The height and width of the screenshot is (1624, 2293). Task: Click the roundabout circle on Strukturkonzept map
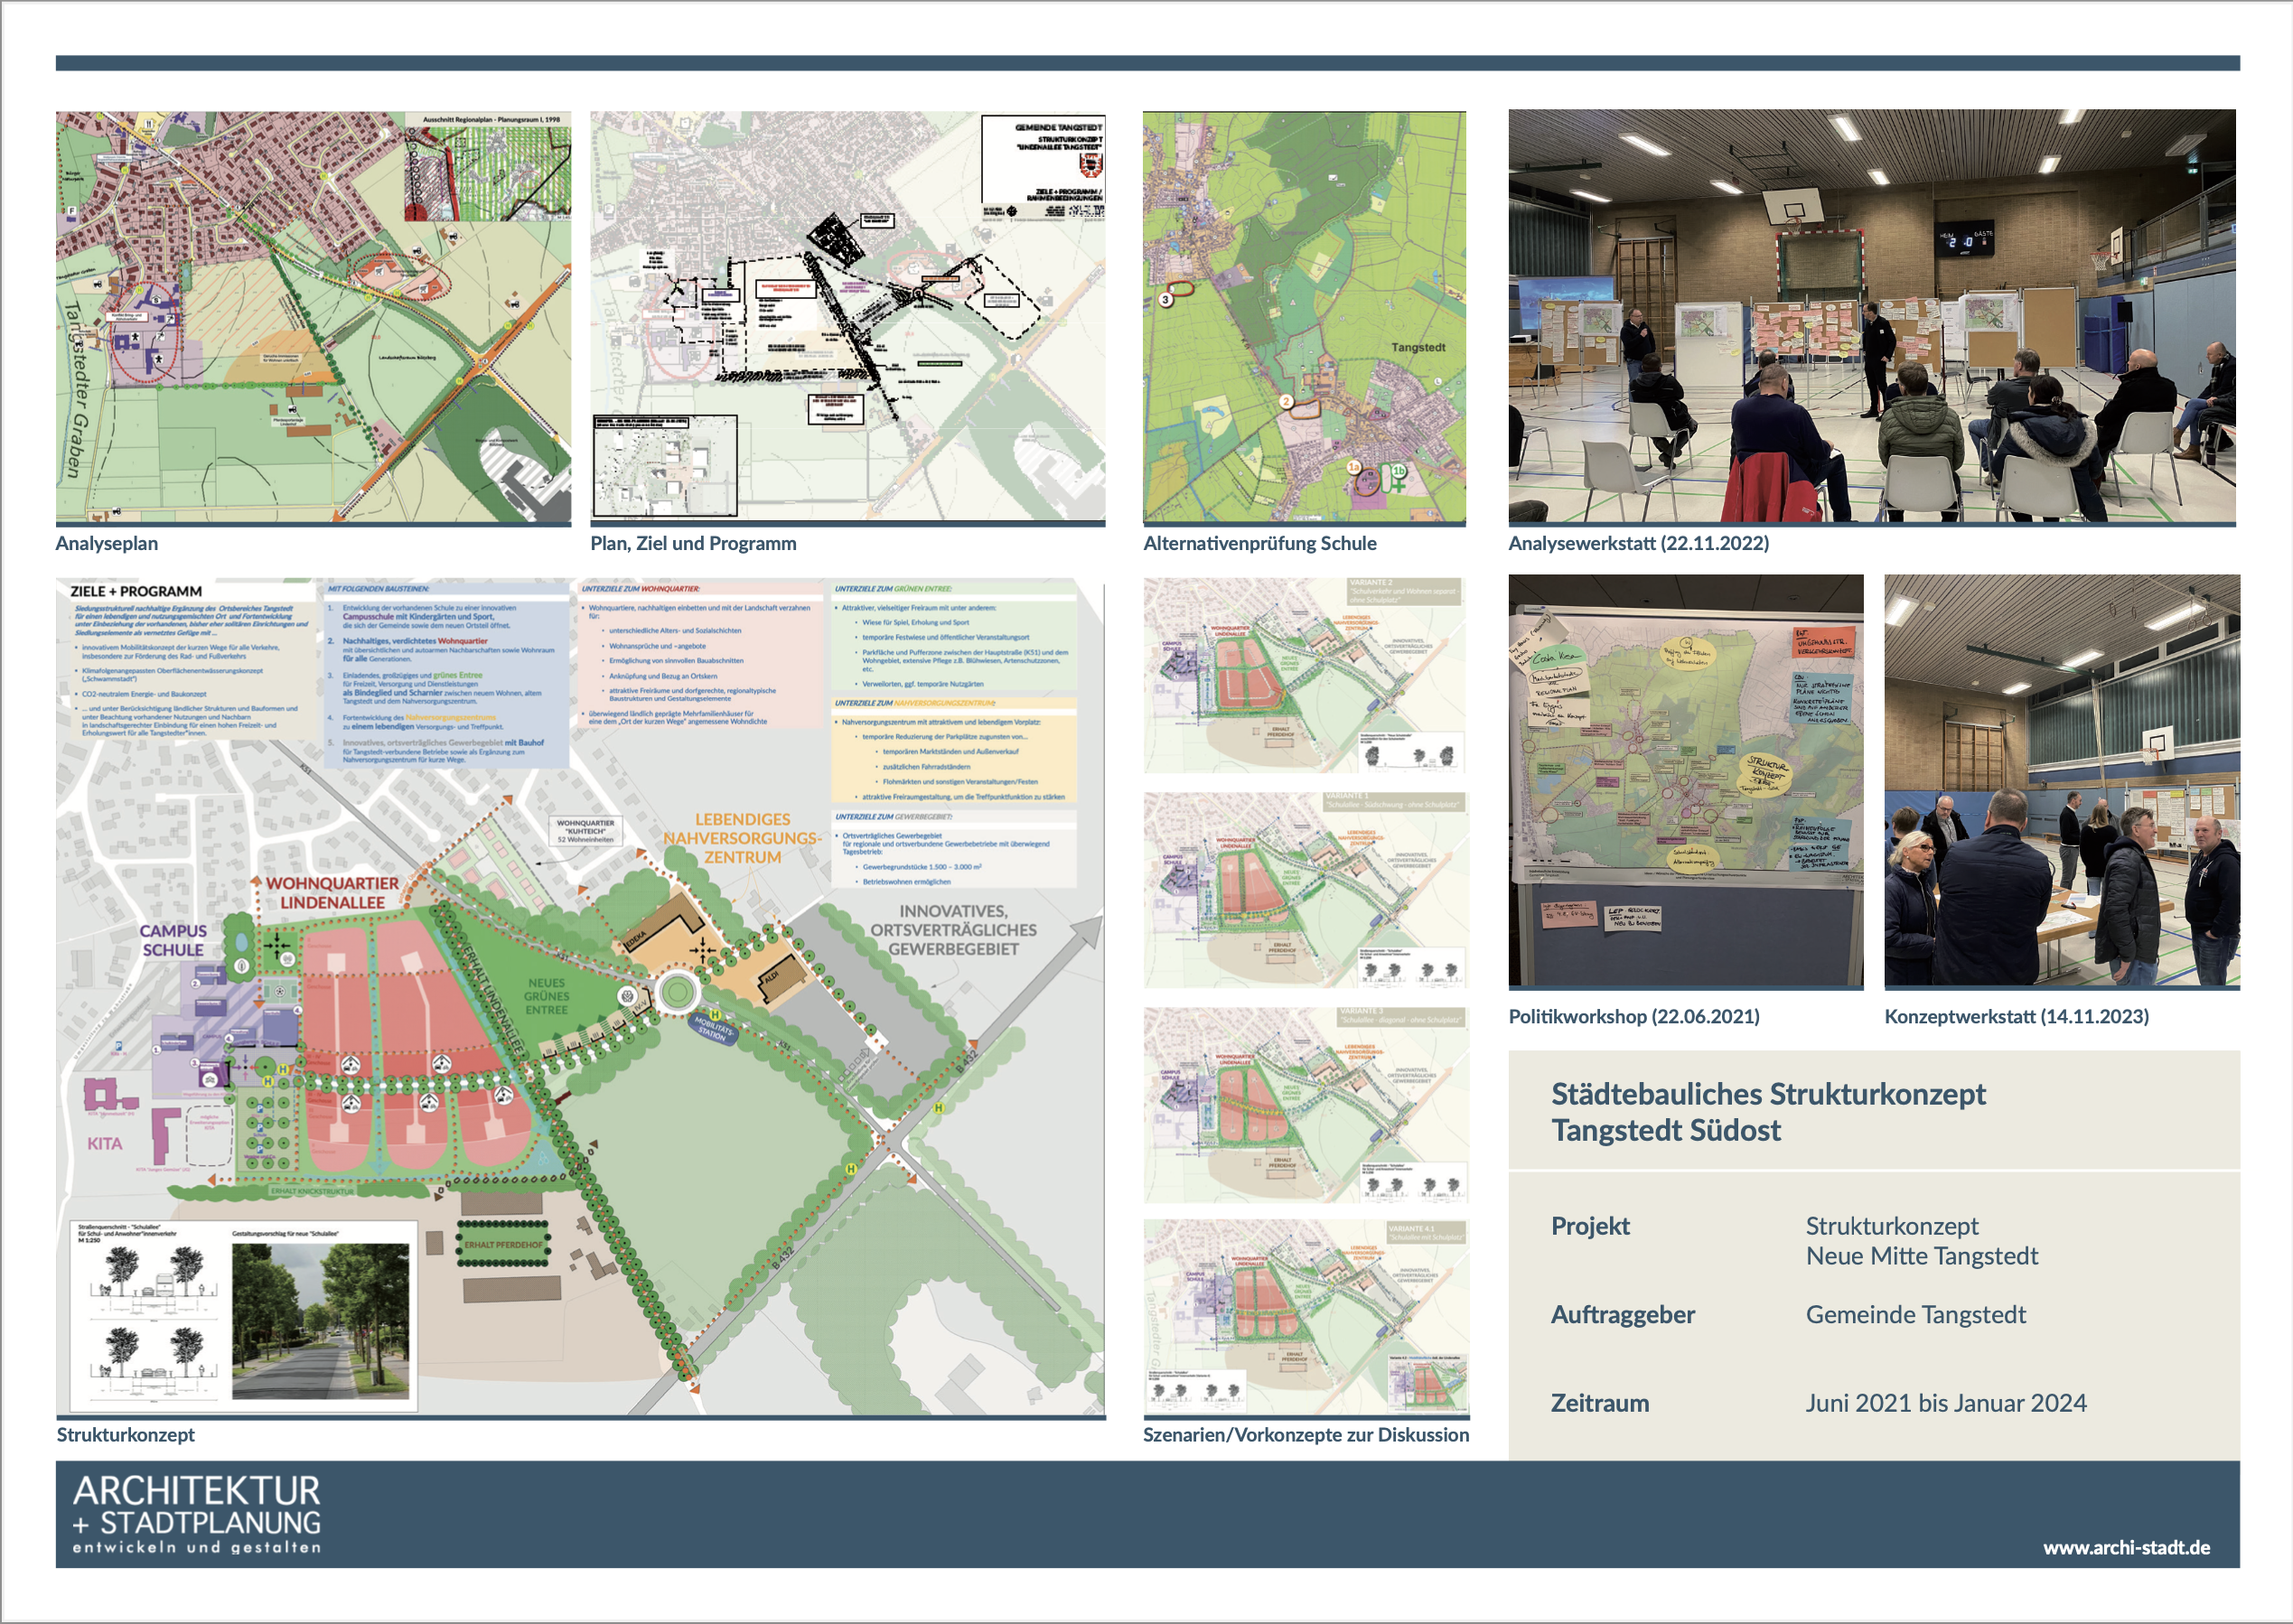pyautogui.click(x=677, y=993)
